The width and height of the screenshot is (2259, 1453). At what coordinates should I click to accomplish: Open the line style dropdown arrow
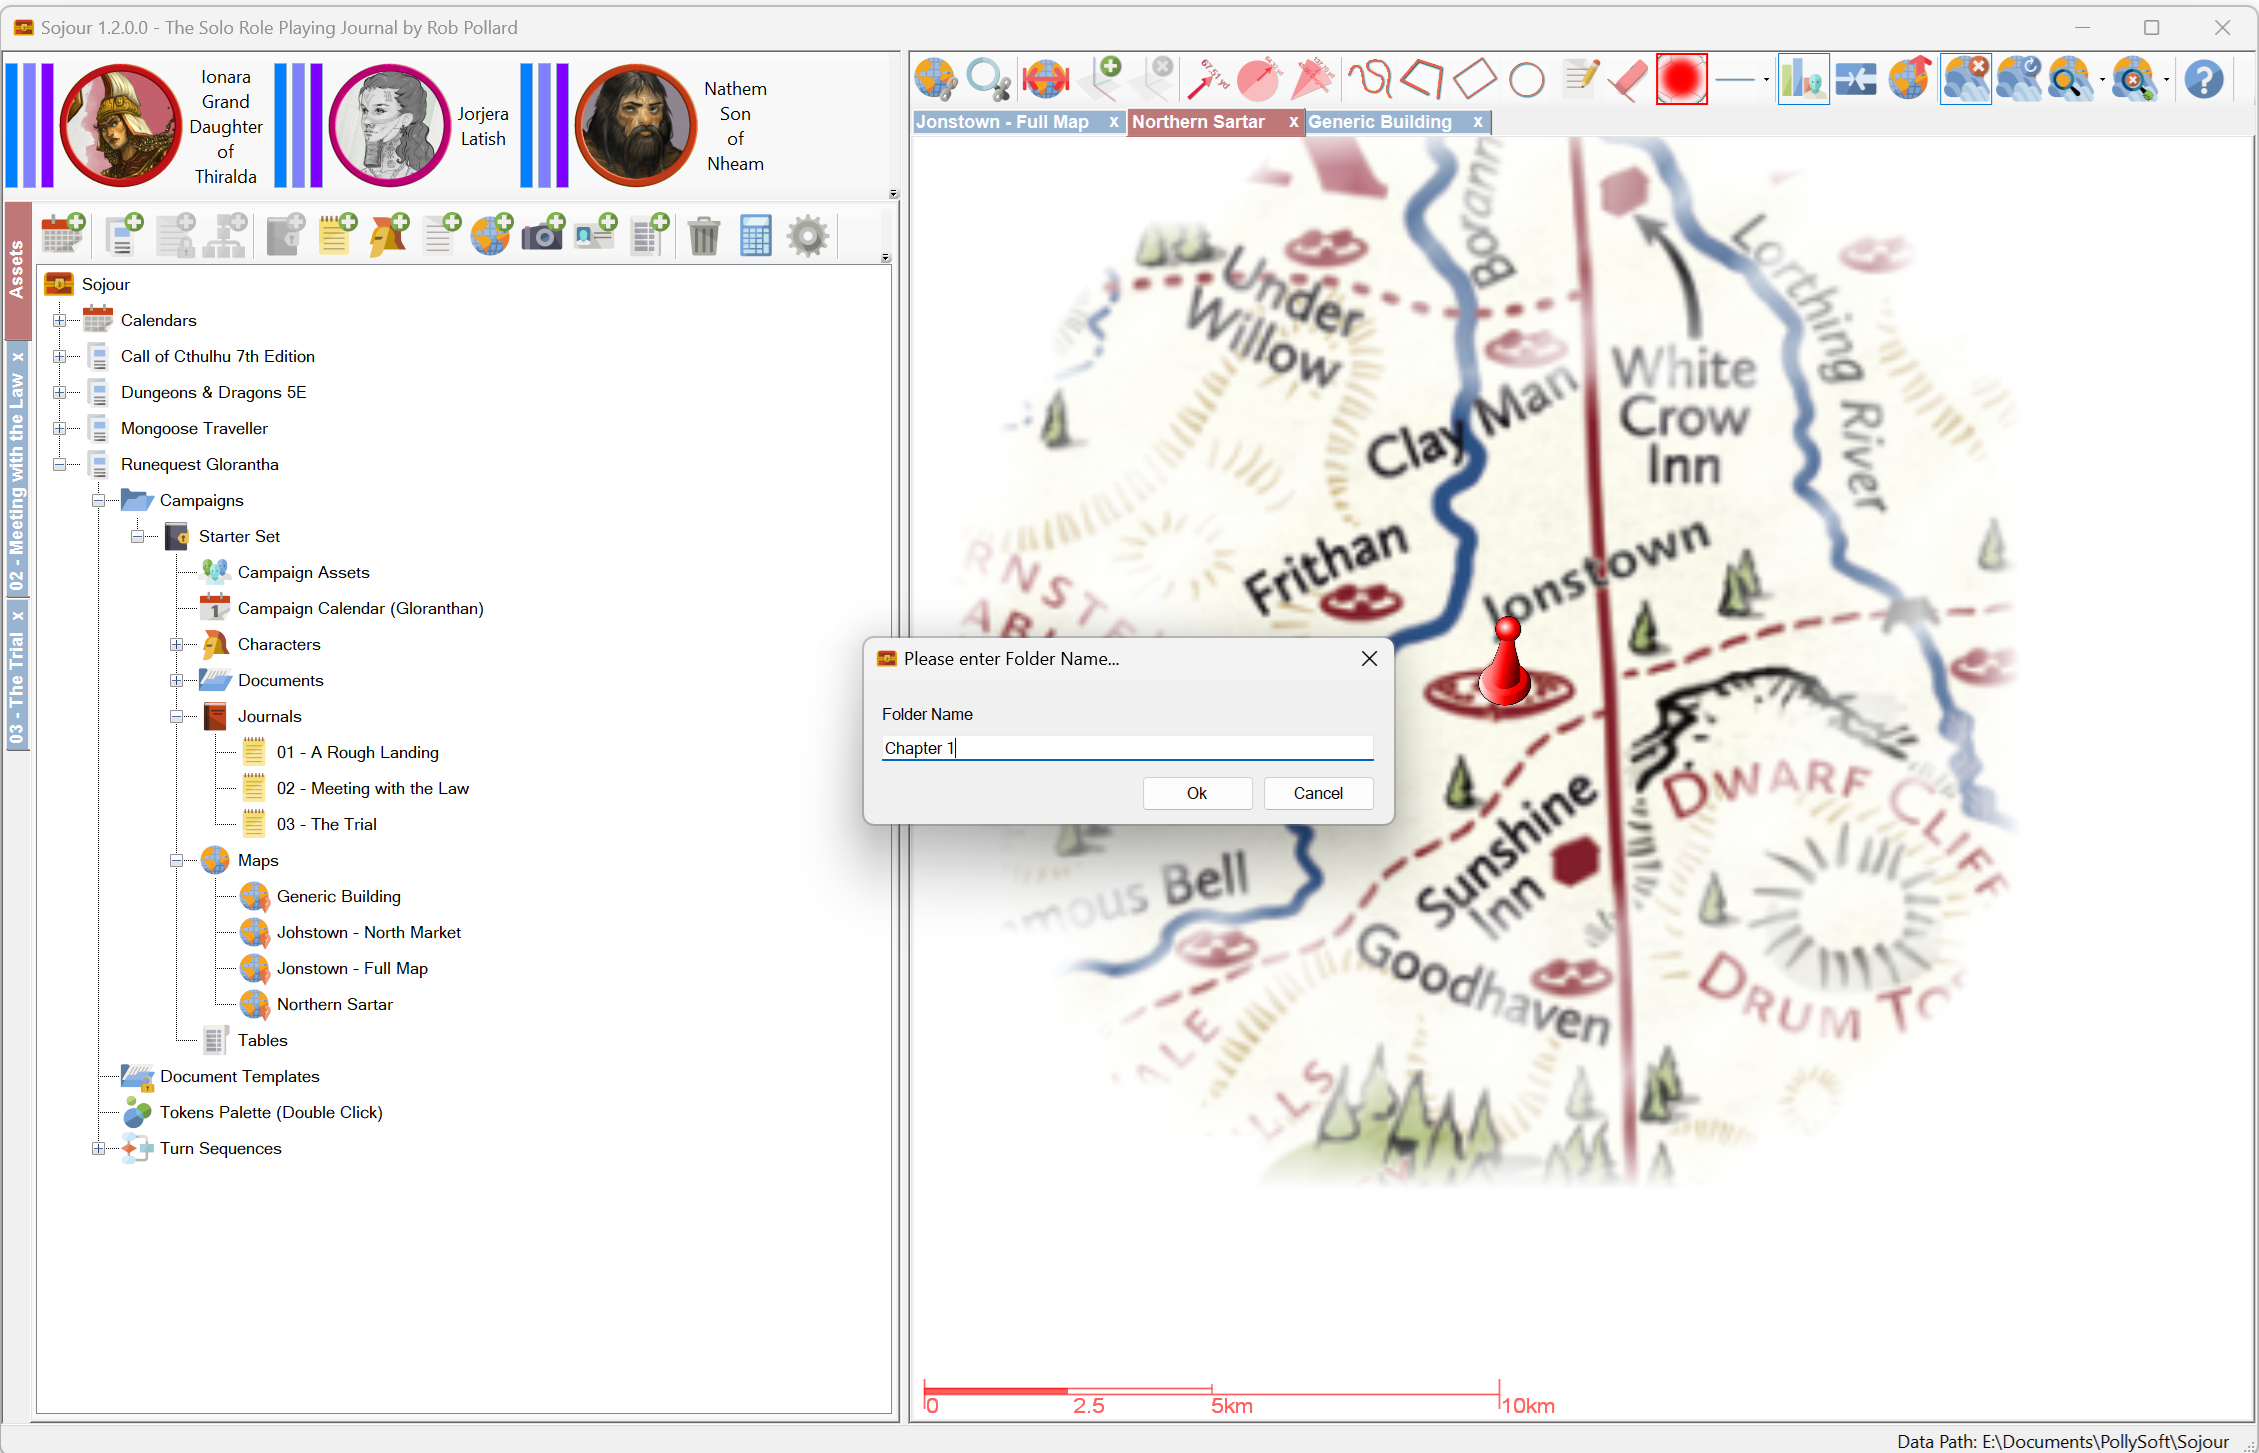pos(1766,80)
